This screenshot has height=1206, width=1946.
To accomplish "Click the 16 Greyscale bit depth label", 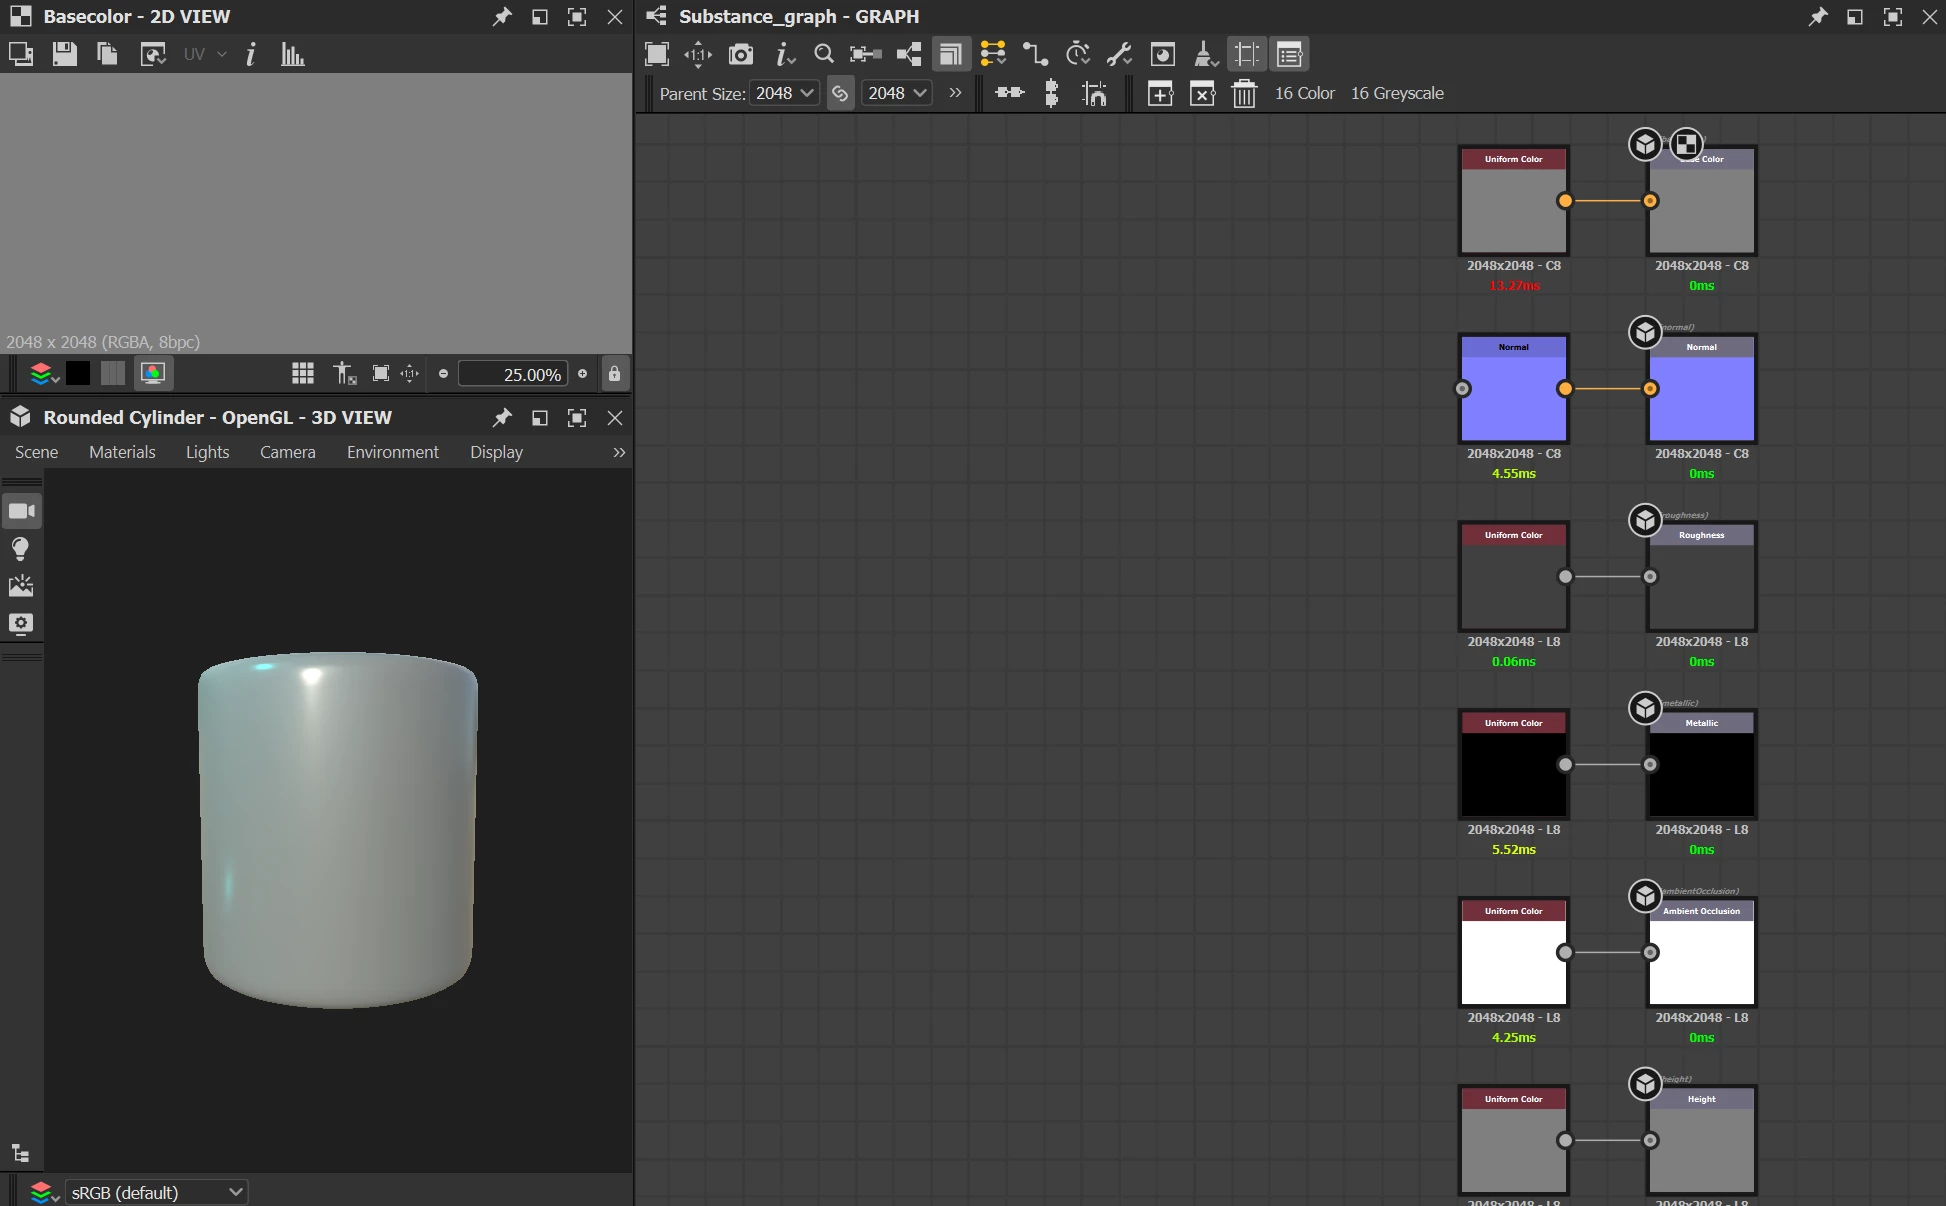I will click(x=1397, y=93).
